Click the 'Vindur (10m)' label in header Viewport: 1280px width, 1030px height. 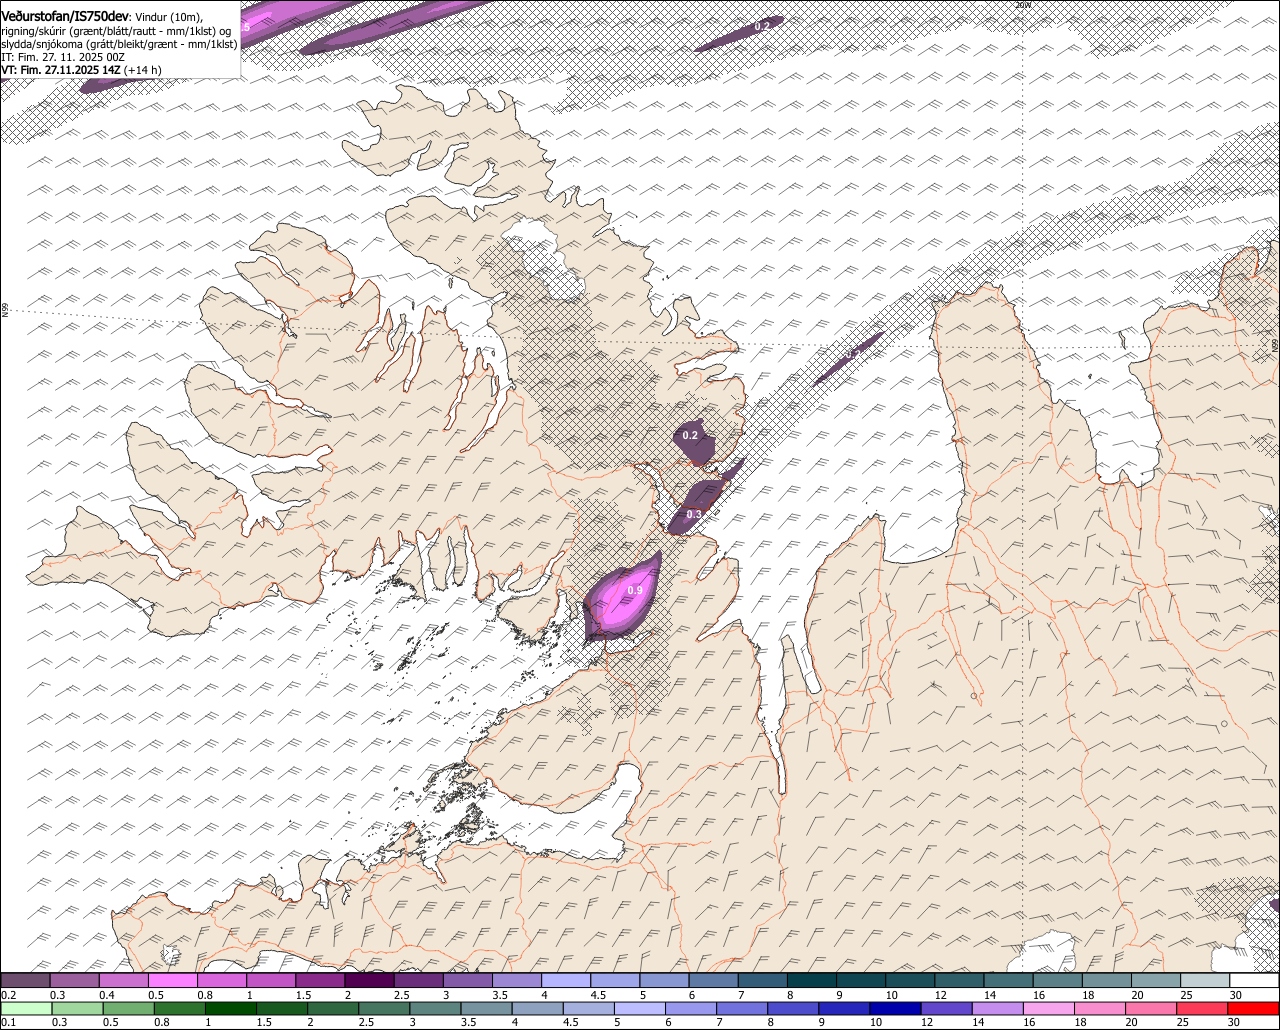[169, 17]
